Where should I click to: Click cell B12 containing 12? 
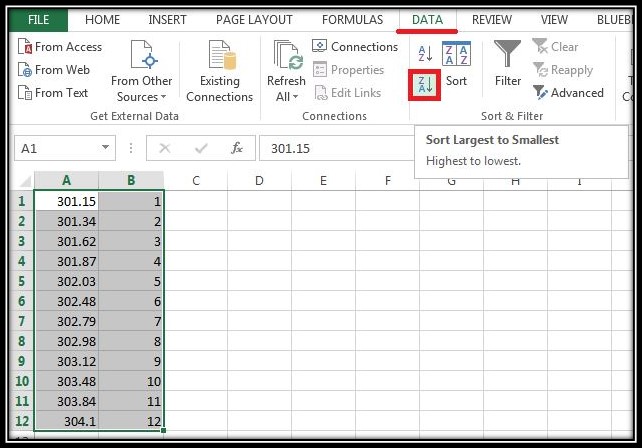pyautogui.click(x=131, y=421)
